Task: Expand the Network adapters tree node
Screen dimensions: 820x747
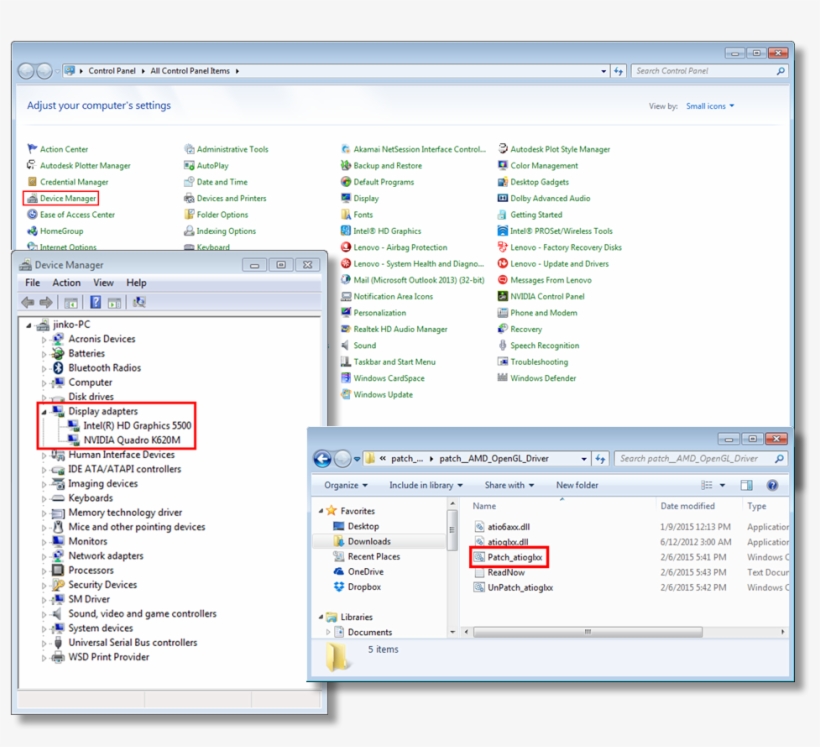Action: point(44,554)
